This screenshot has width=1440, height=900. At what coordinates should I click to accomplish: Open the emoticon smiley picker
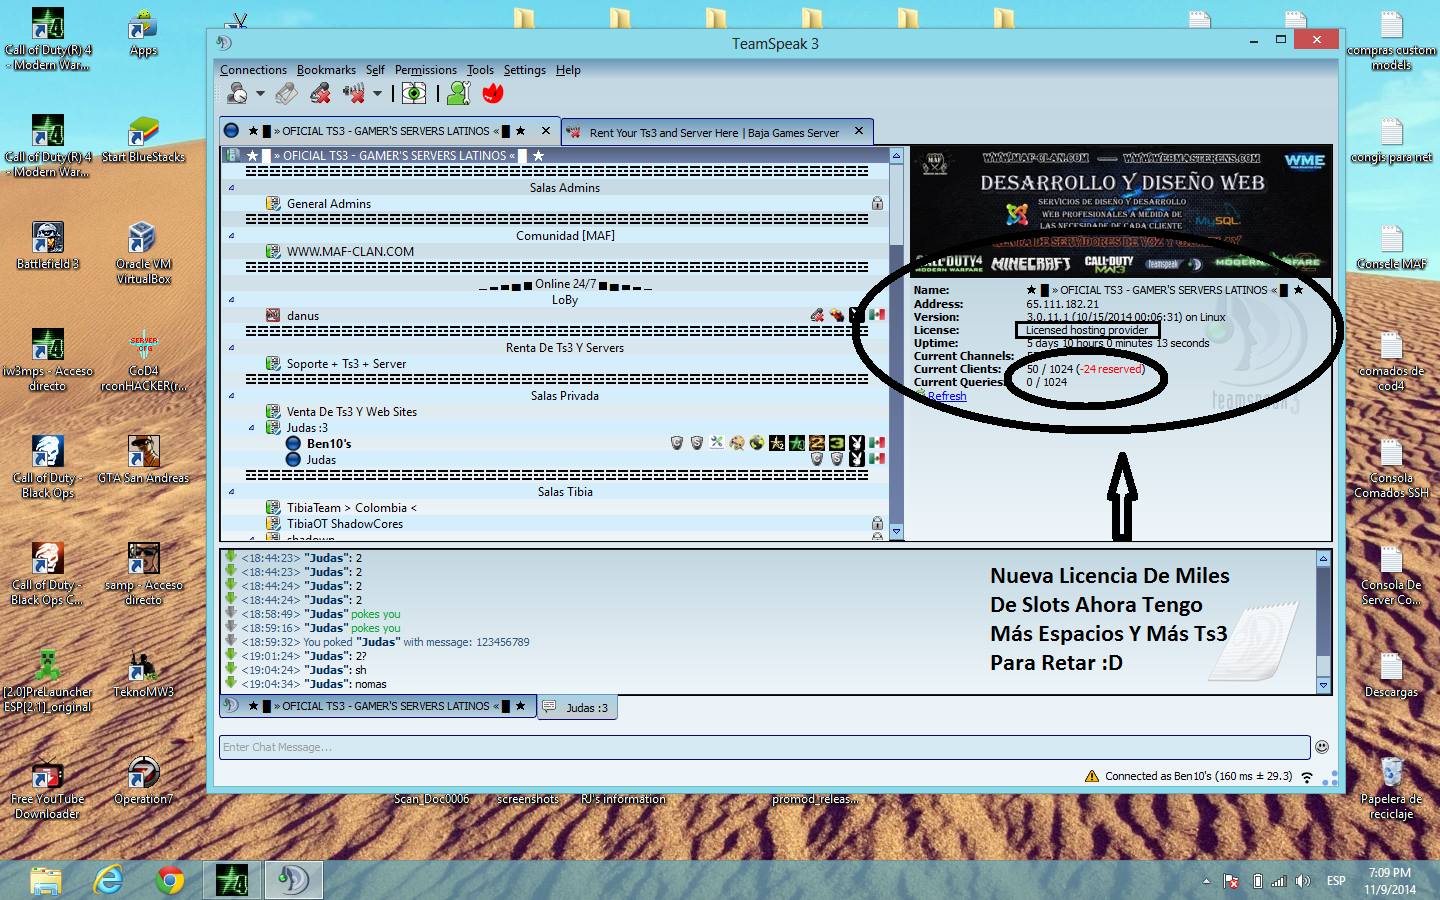pyautogui.click(x=1322, y=747)
